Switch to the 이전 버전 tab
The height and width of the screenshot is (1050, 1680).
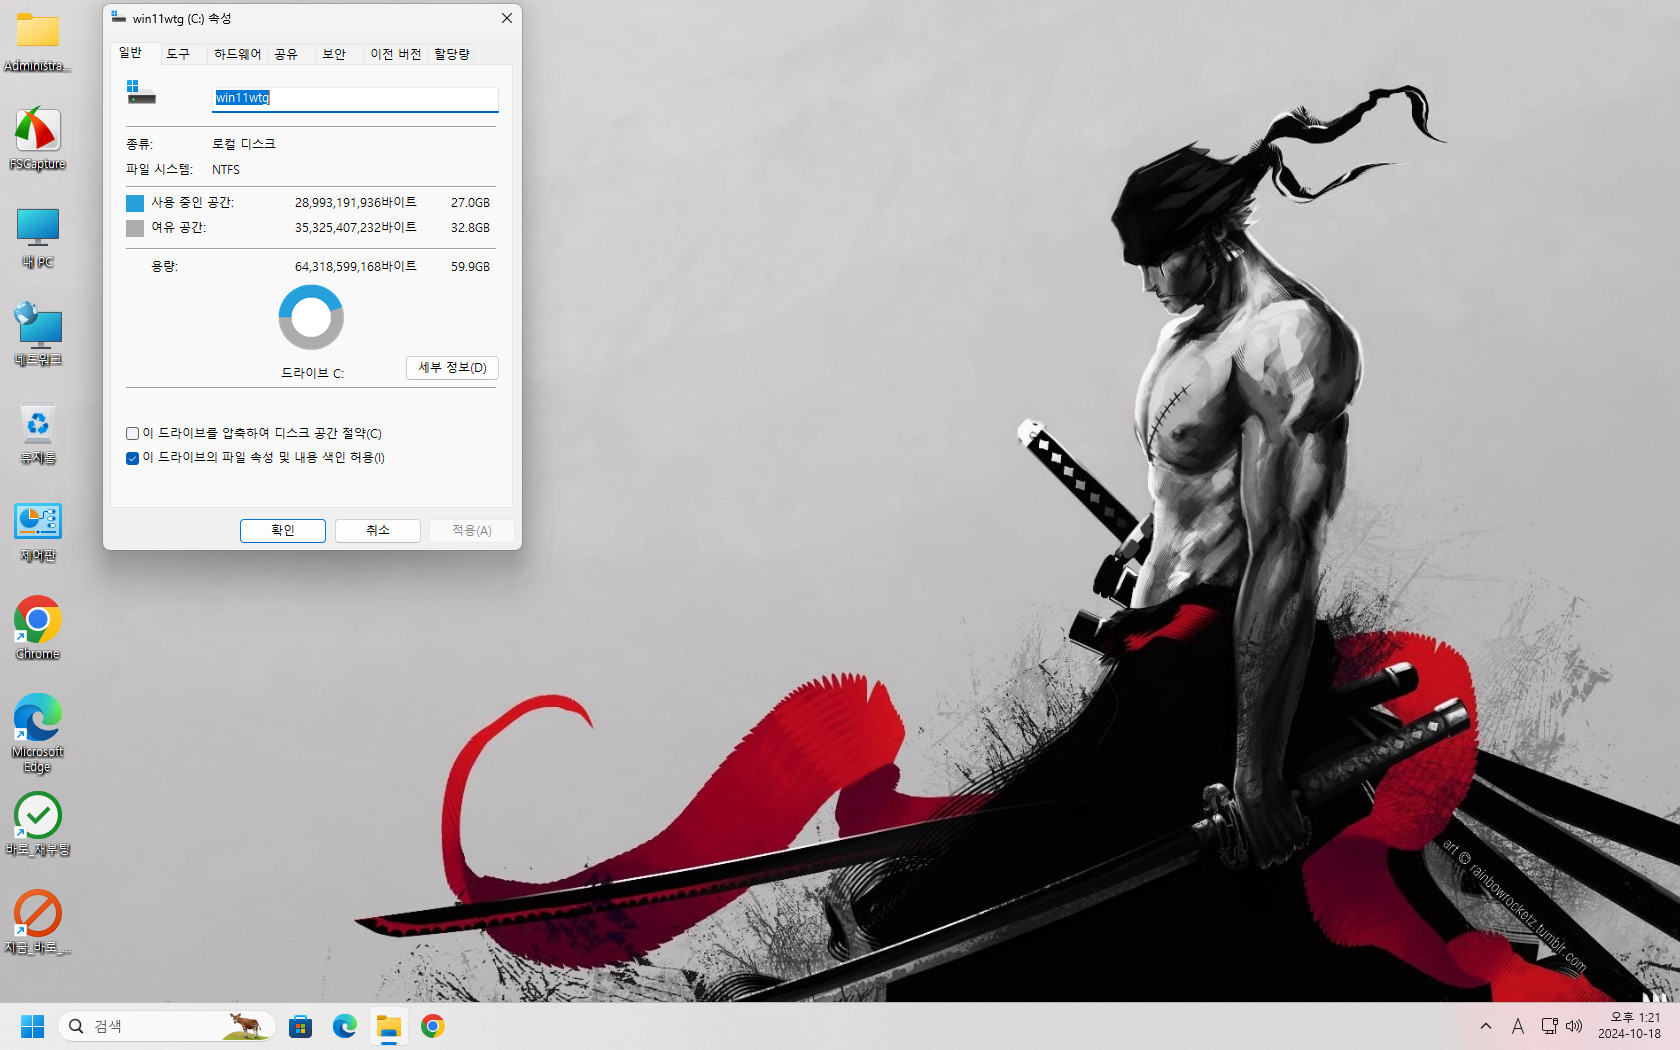[x=395, y=54]
